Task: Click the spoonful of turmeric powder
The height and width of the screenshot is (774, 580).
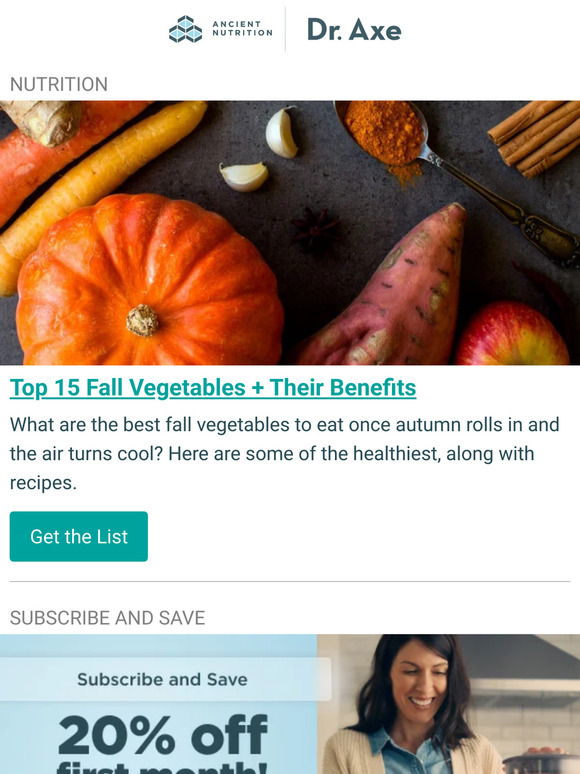Action: pyautogui.click(x=385, y=133)
